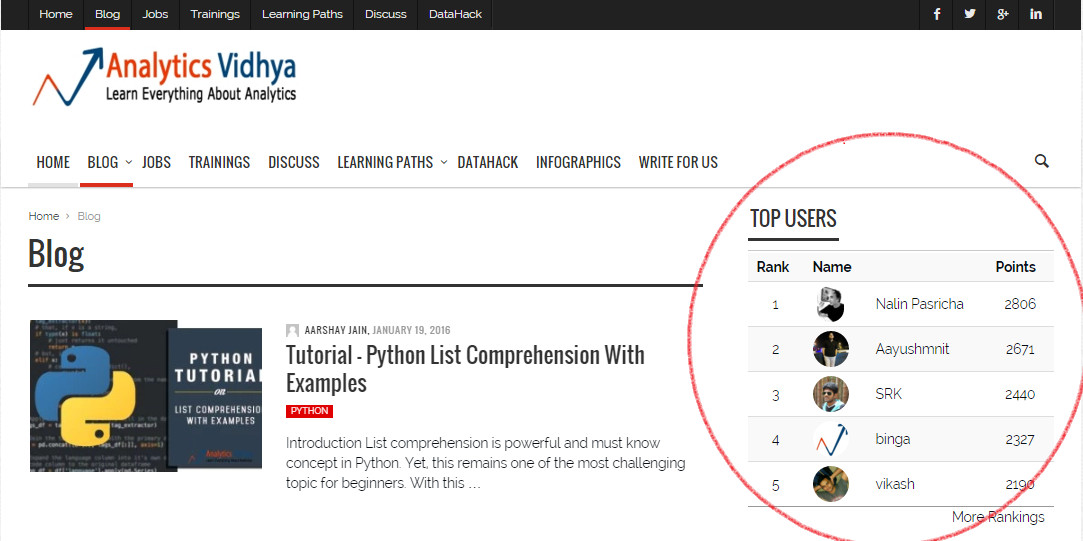Expand the Learning Paths dropdown arrow

pos(443,162)
